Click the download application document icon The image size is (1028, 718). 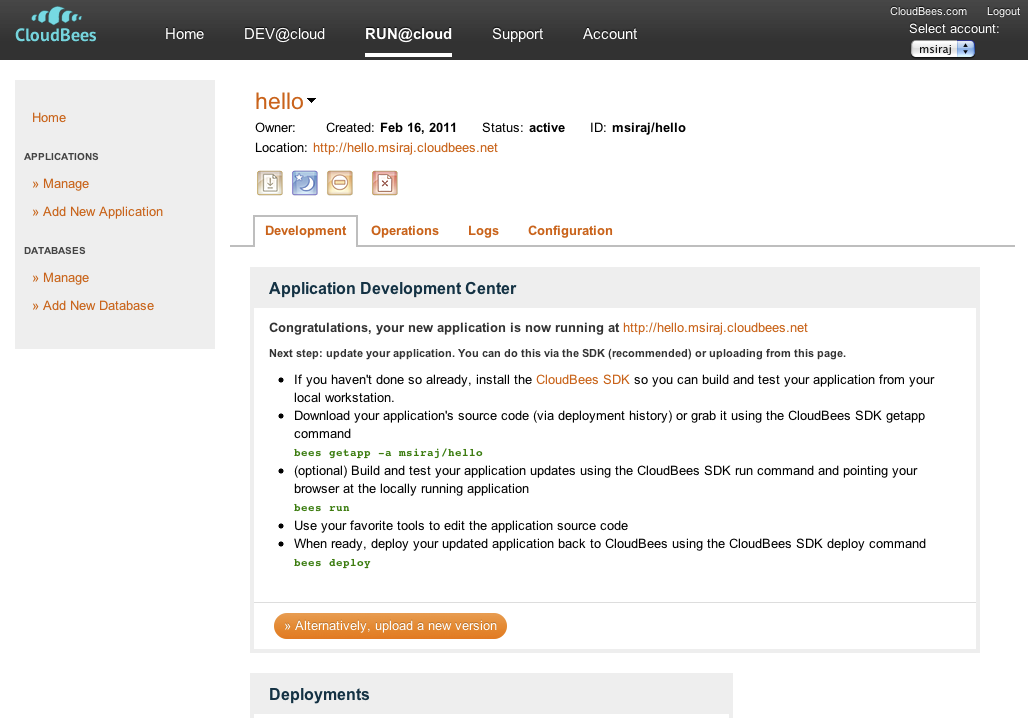(269, 183)
